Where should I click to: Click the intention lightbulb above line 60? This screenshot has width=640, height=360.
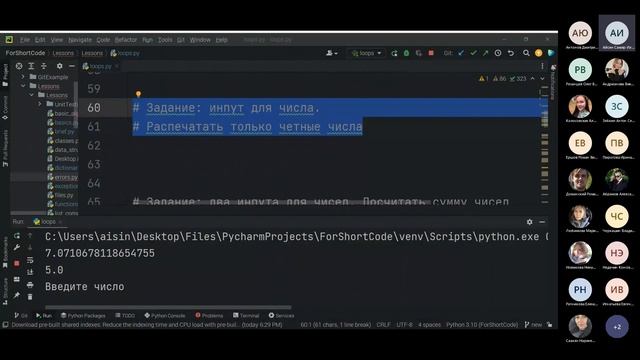point(138,94)
